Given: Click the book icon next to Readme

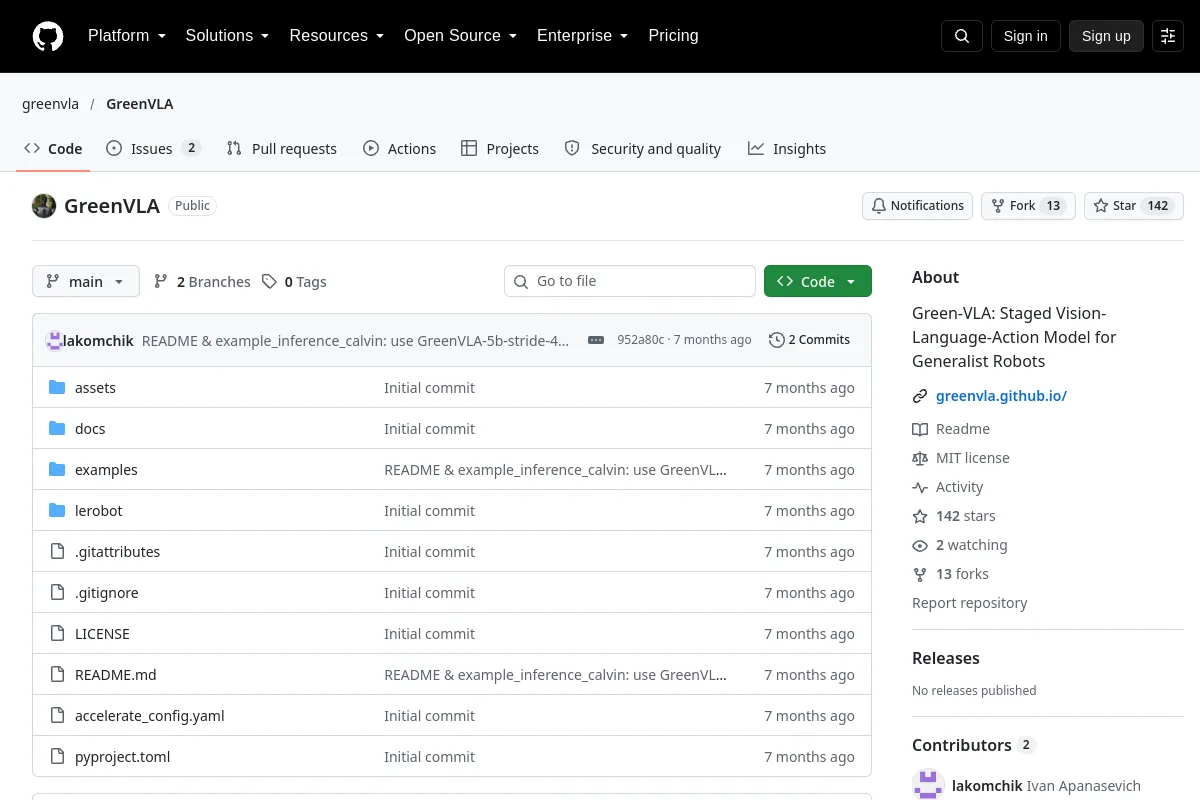Looking at the screenshot, I should [920, 429].
